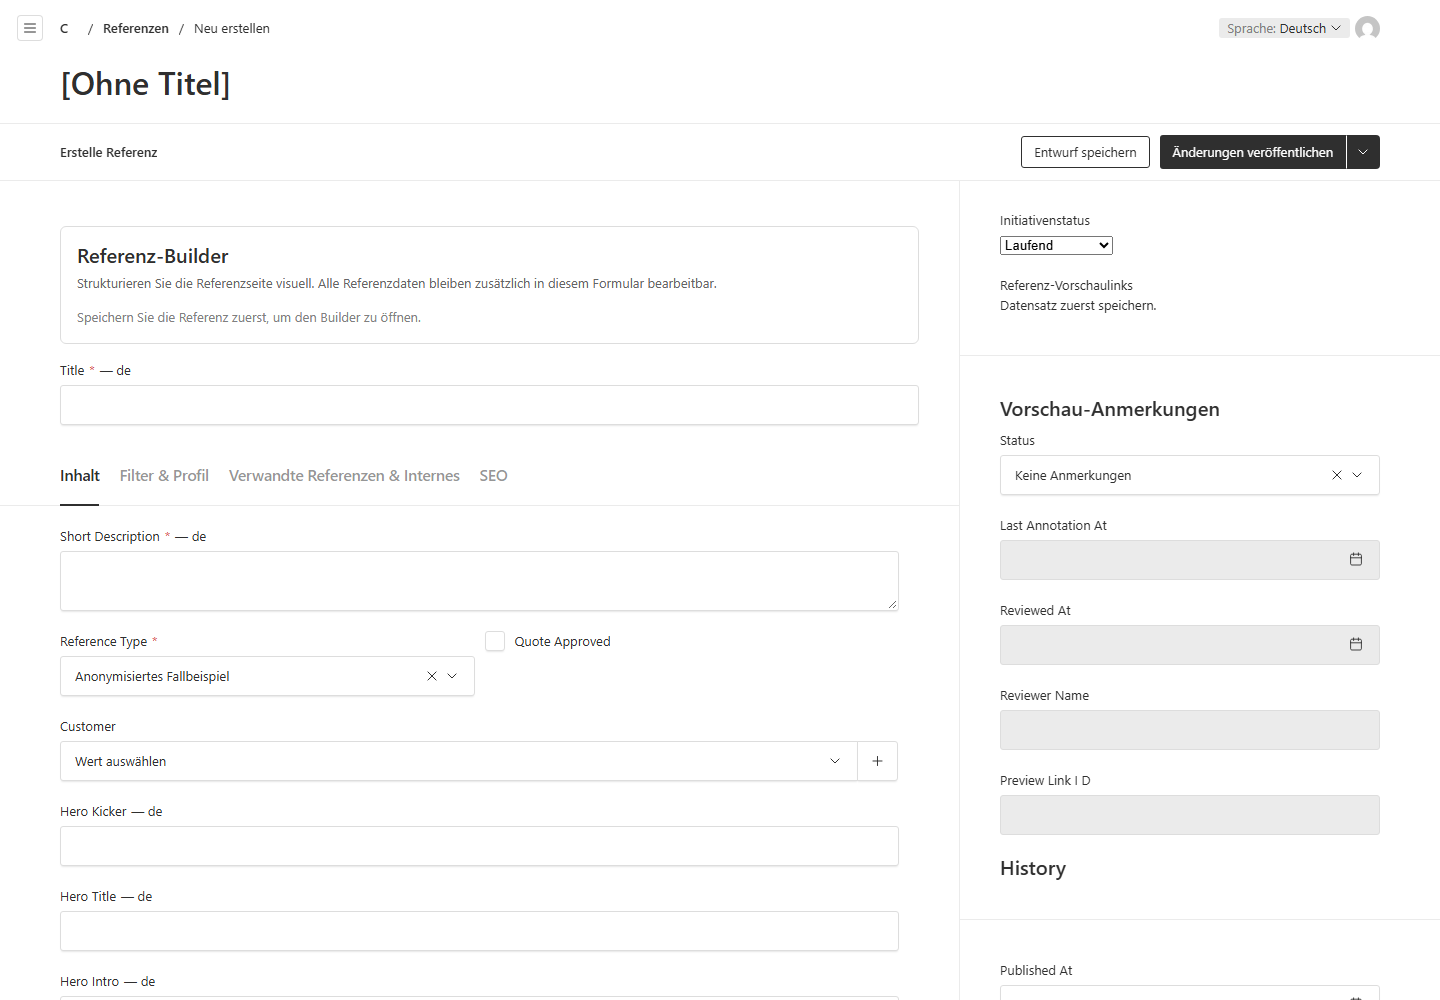1440x1000 pixels.
Task: Open the hamburger navigation menu
Action: pyautogui.click(x=30, y=28)
